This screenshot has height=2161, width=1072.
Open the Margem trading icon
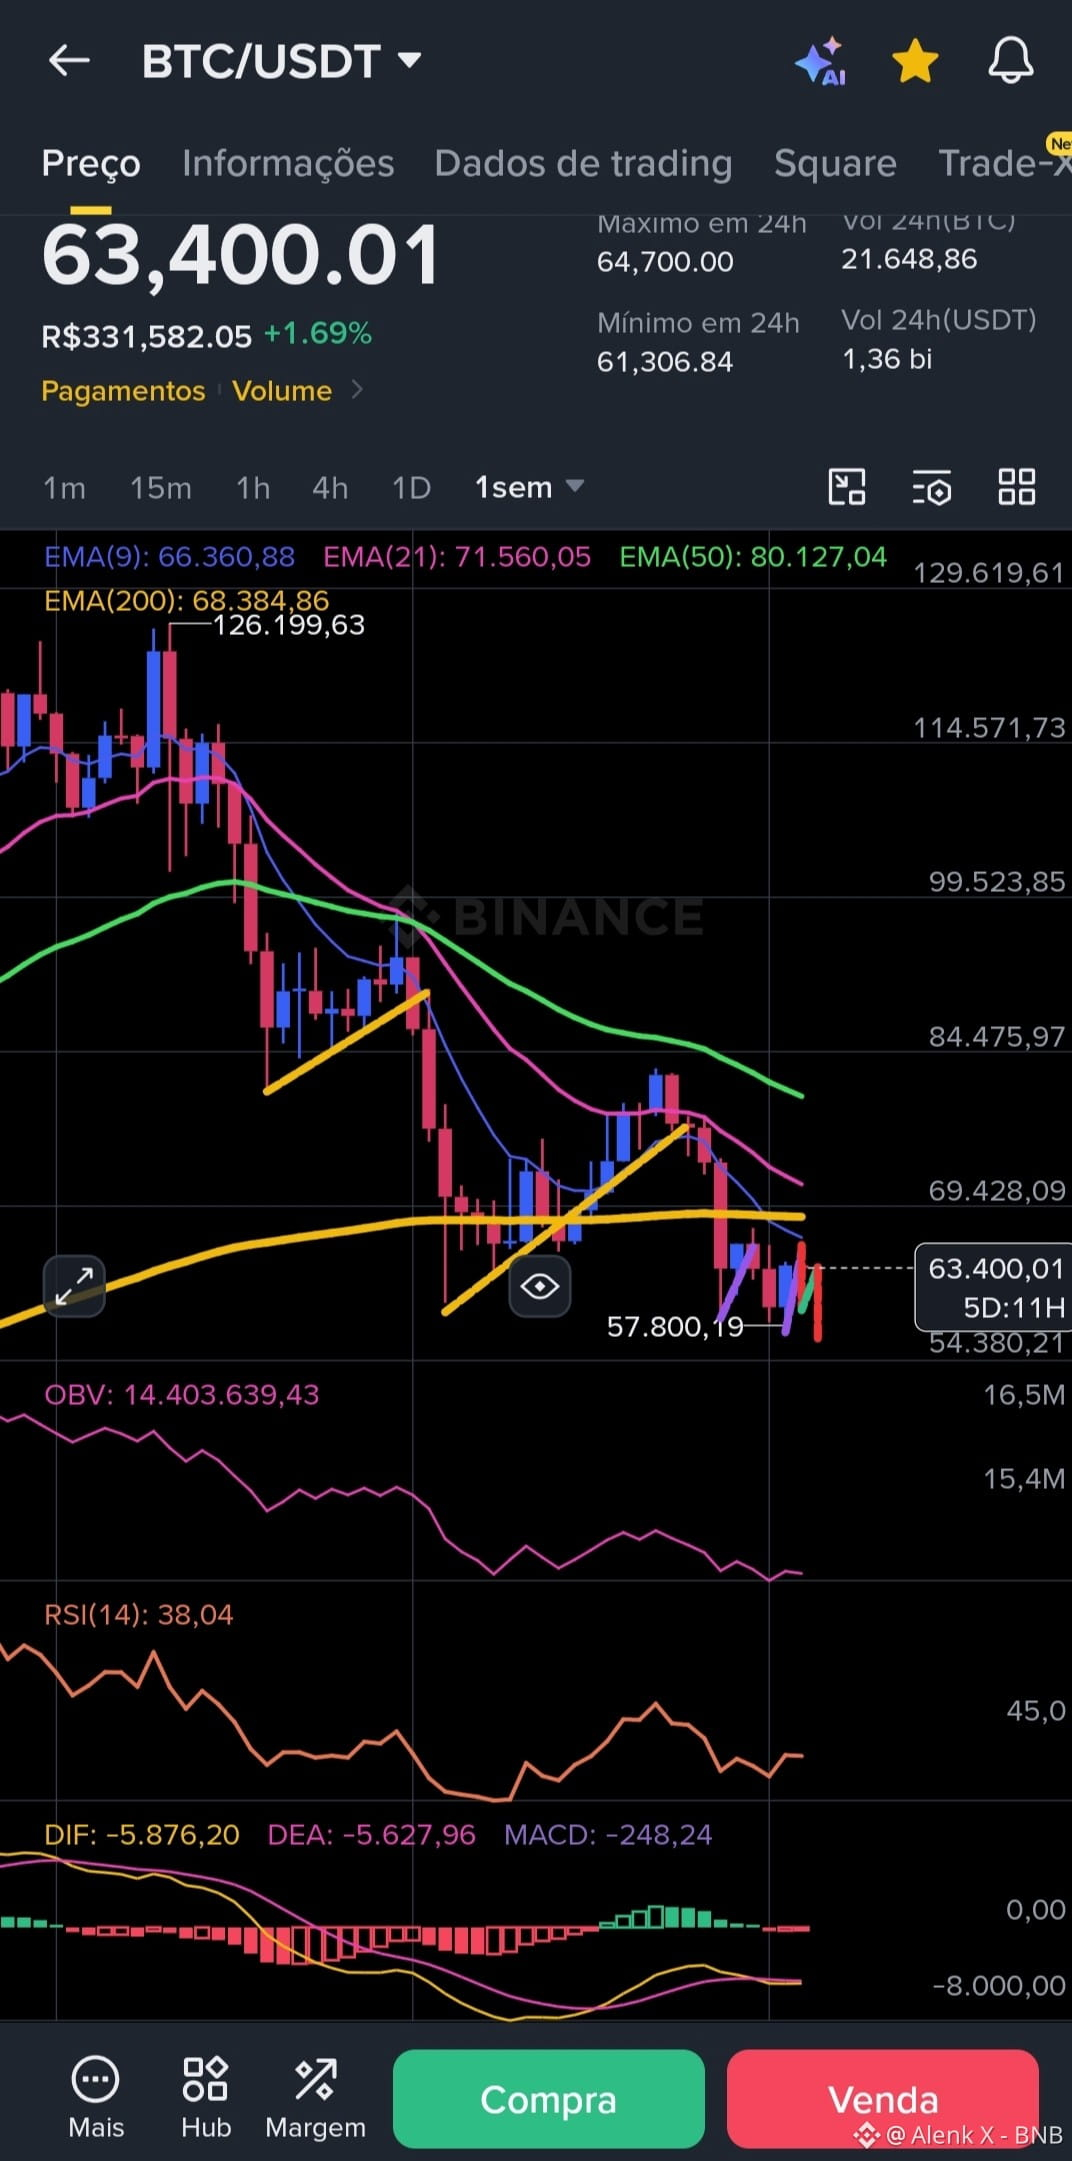tap(315, 2098)
